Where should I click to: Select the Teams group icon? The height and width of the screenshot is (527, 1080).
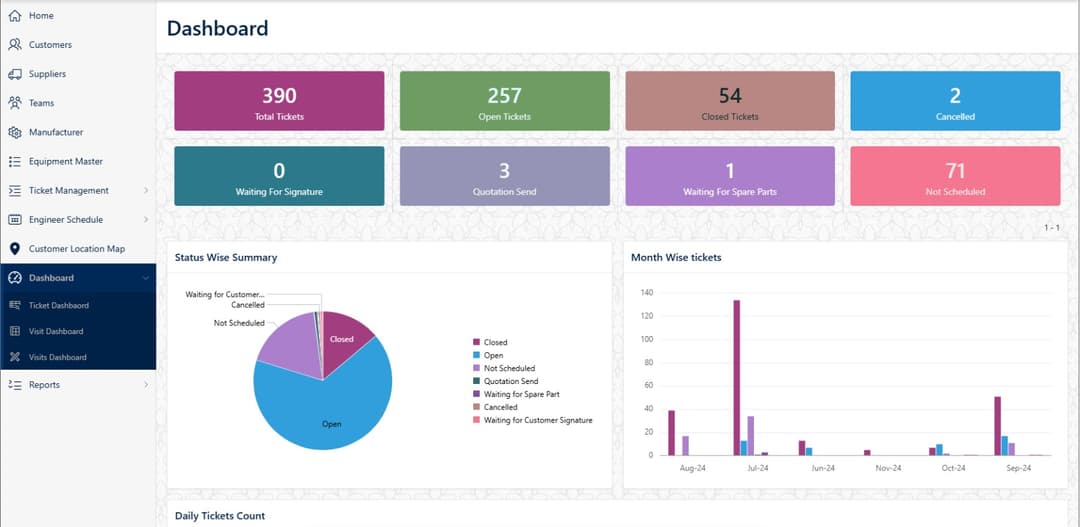coord(15,103)
